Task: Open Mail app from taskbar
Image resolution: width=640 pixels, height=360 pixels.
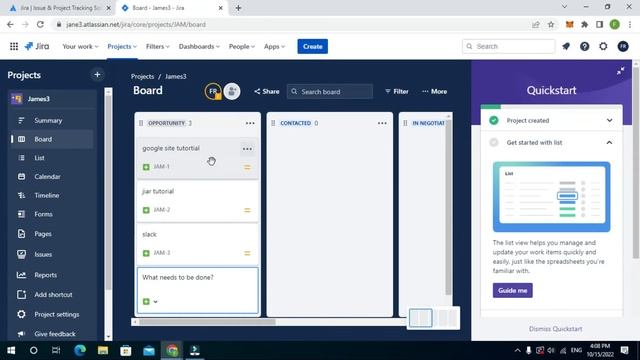Action: (149, 350)
